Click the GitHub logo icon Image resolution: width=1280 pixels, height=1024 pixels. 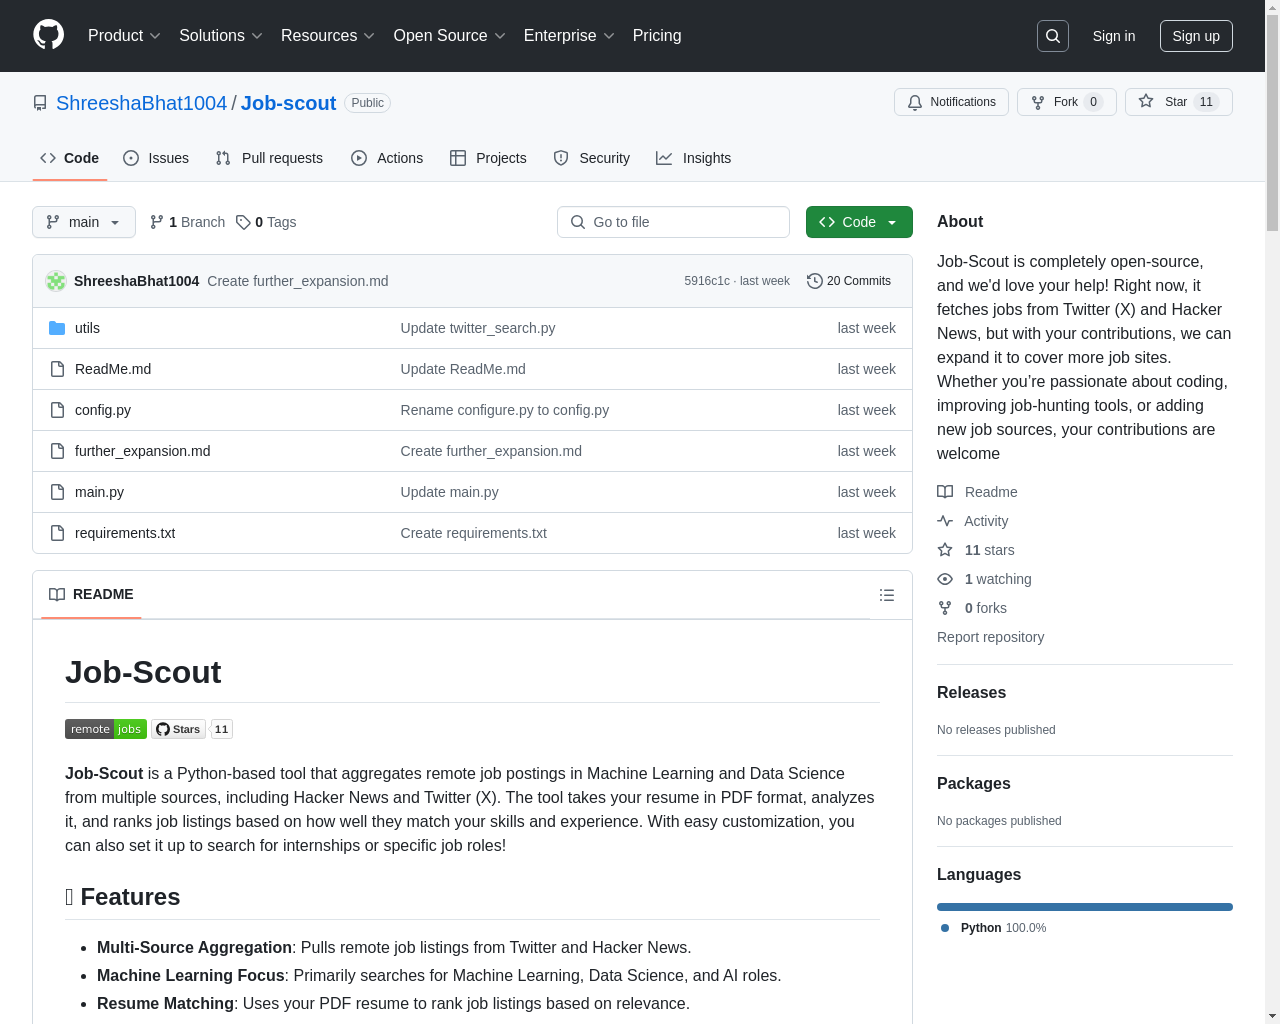(48, 35)
